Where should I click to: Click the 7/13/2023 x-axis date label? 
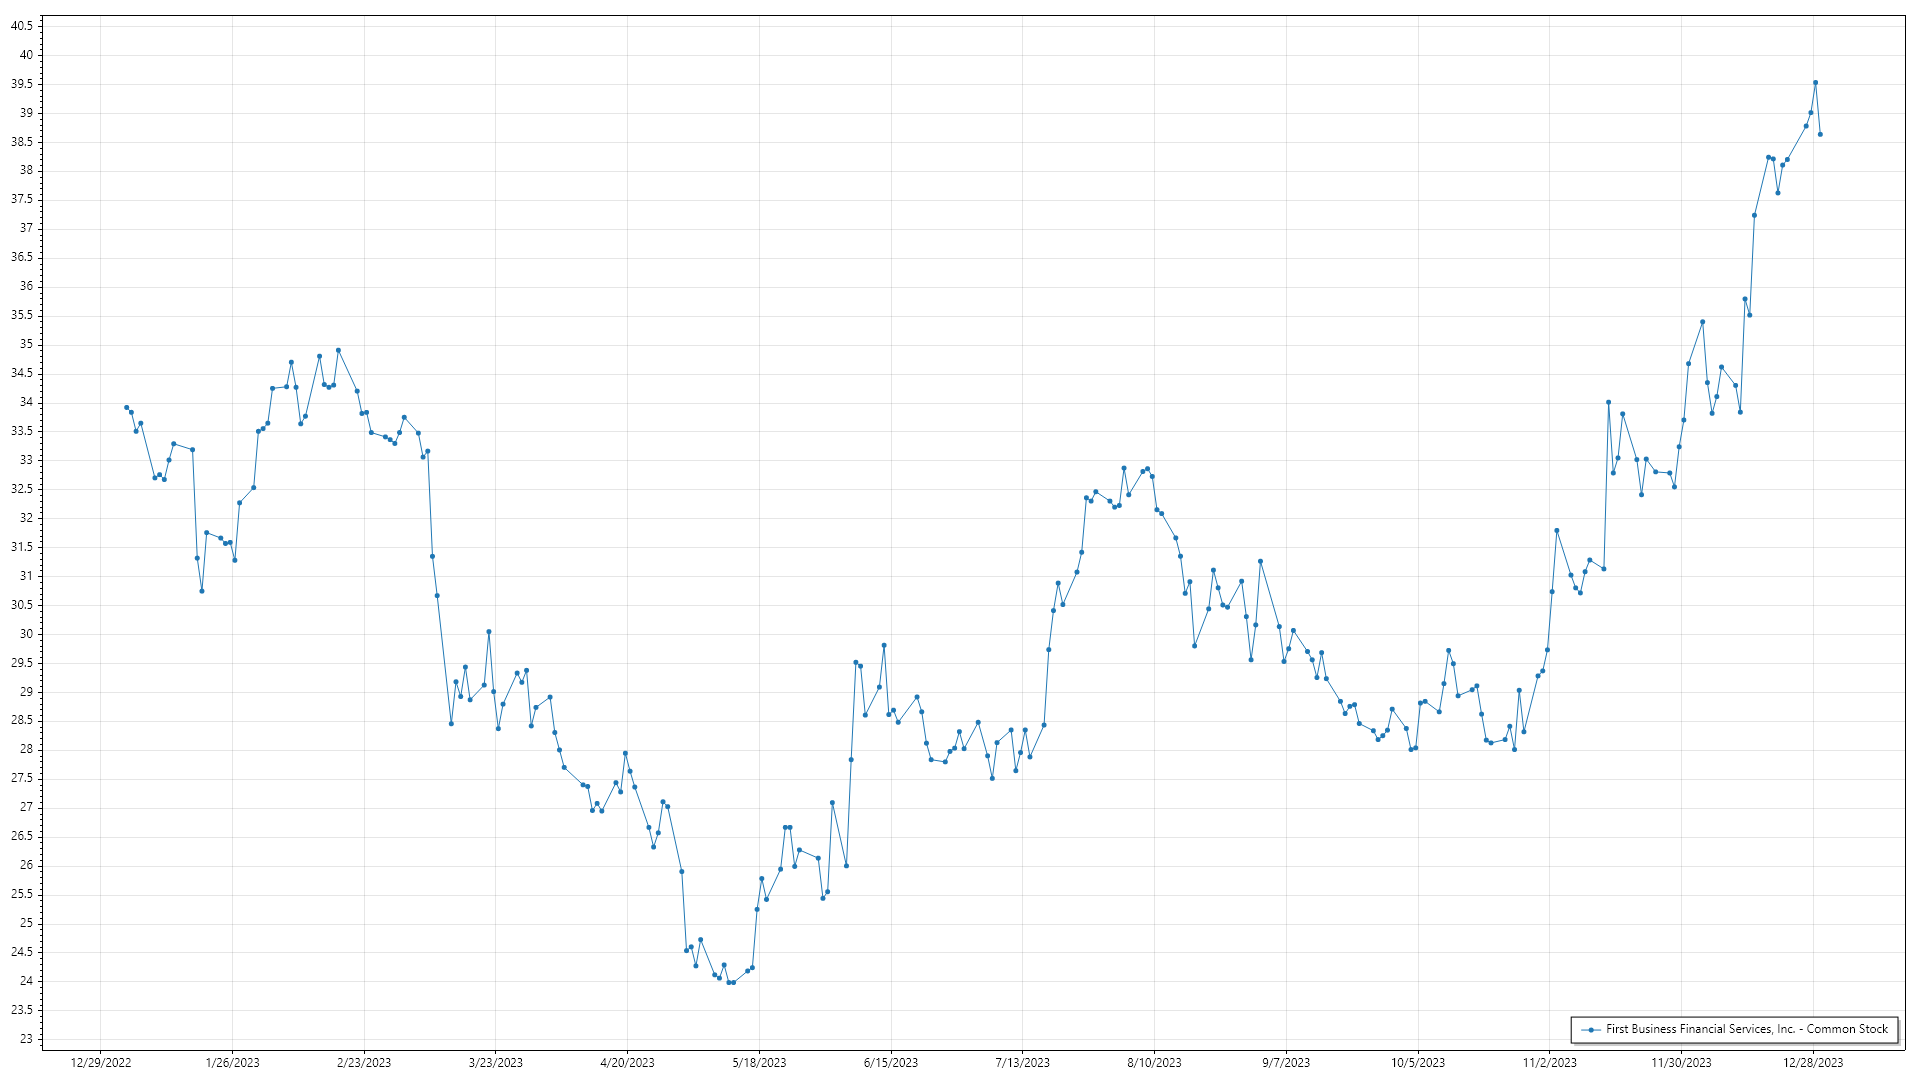(x=1022, y=1062)
